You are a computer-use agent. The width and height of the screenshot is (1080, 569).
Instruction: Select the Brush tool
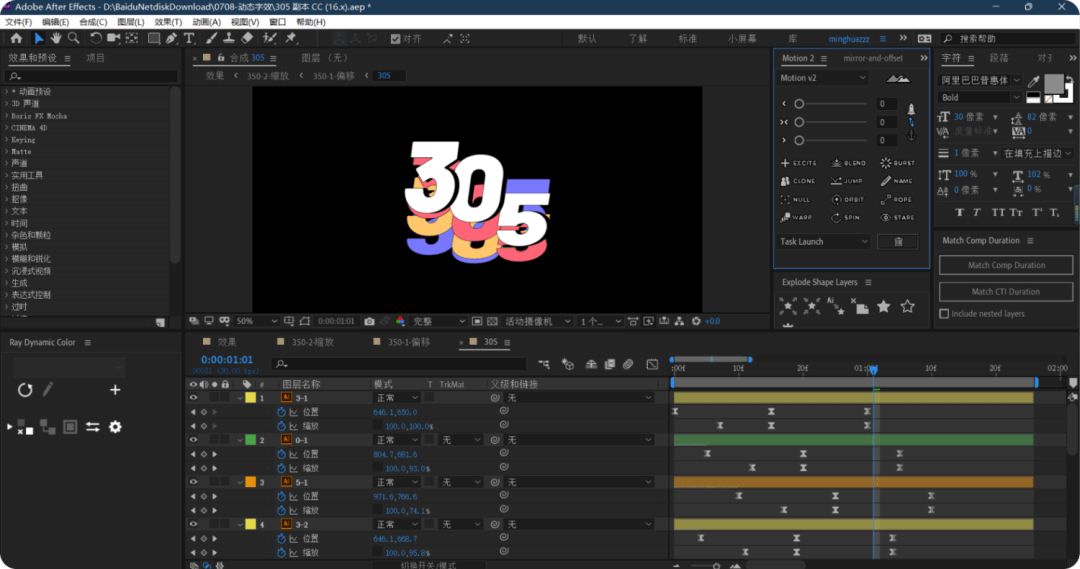tap(212, 39)
